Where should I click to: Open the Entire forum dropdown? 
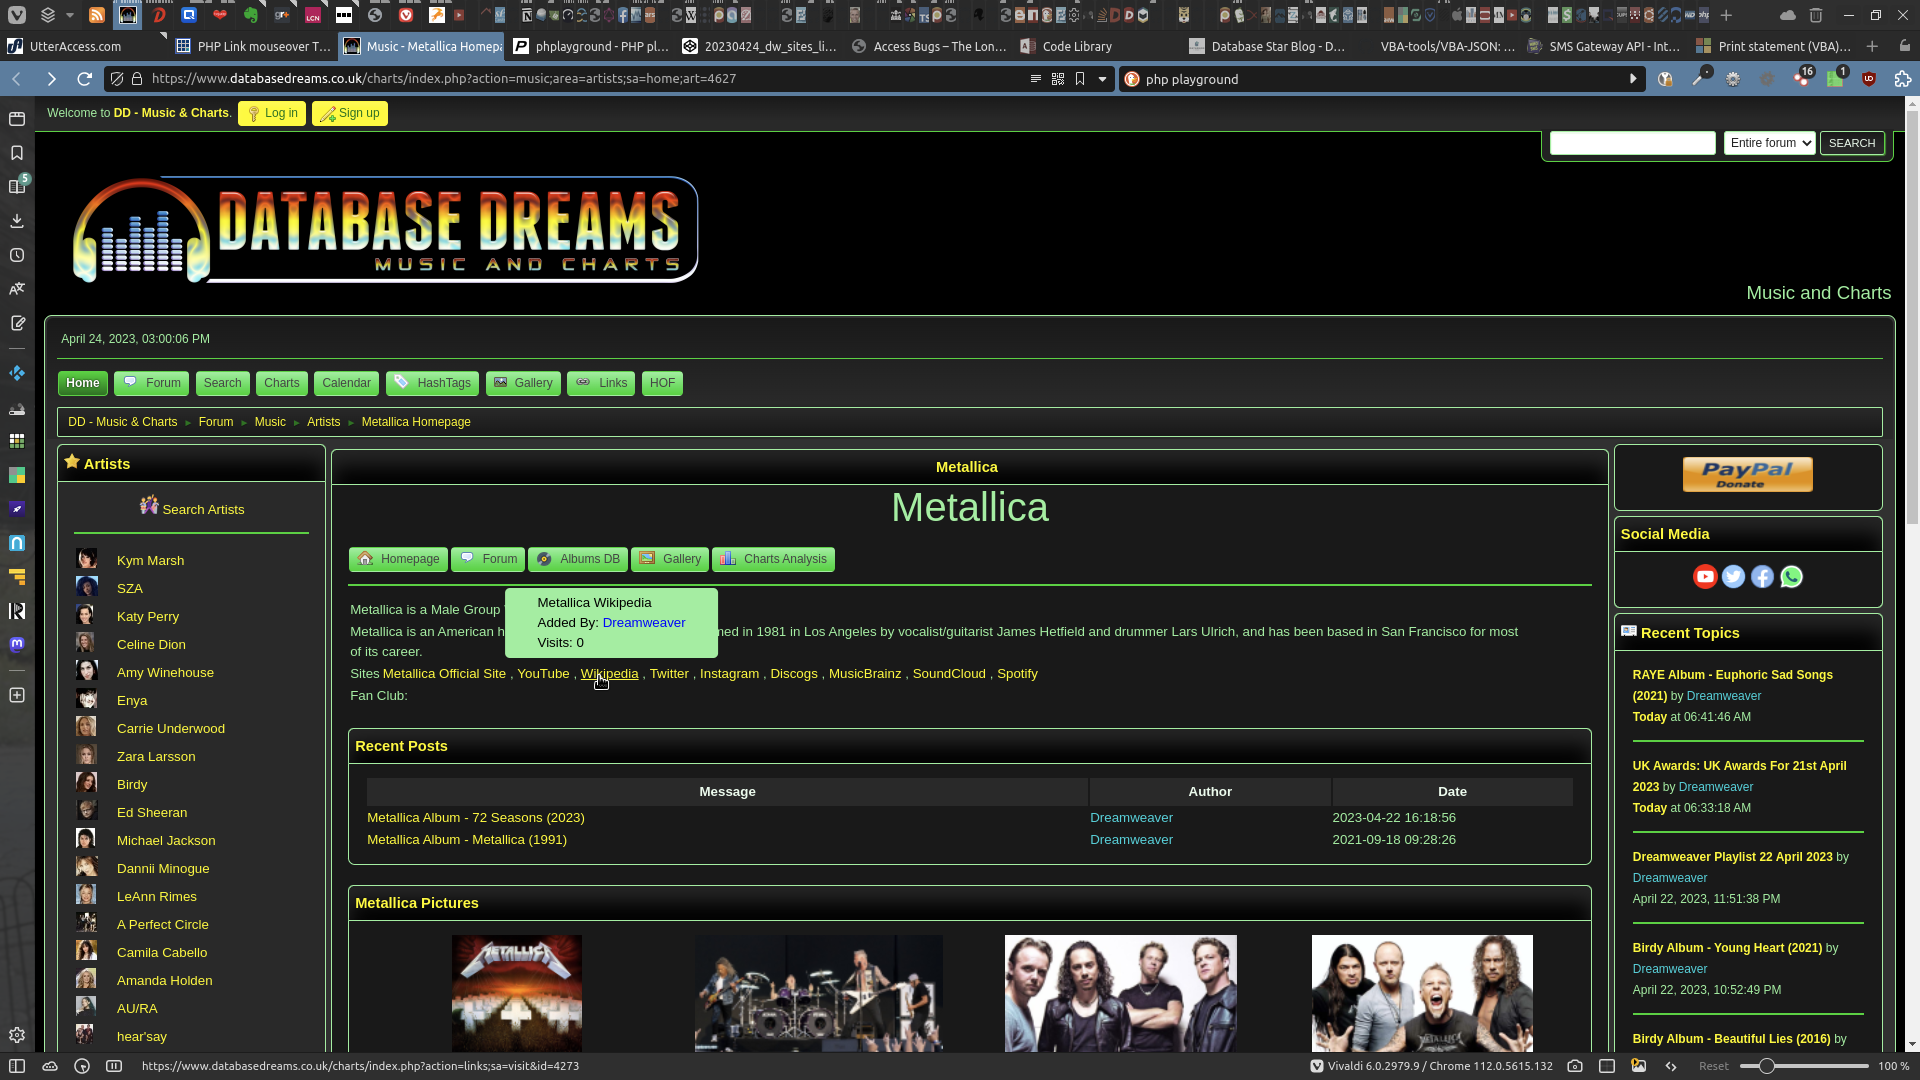pos(1769,143)
